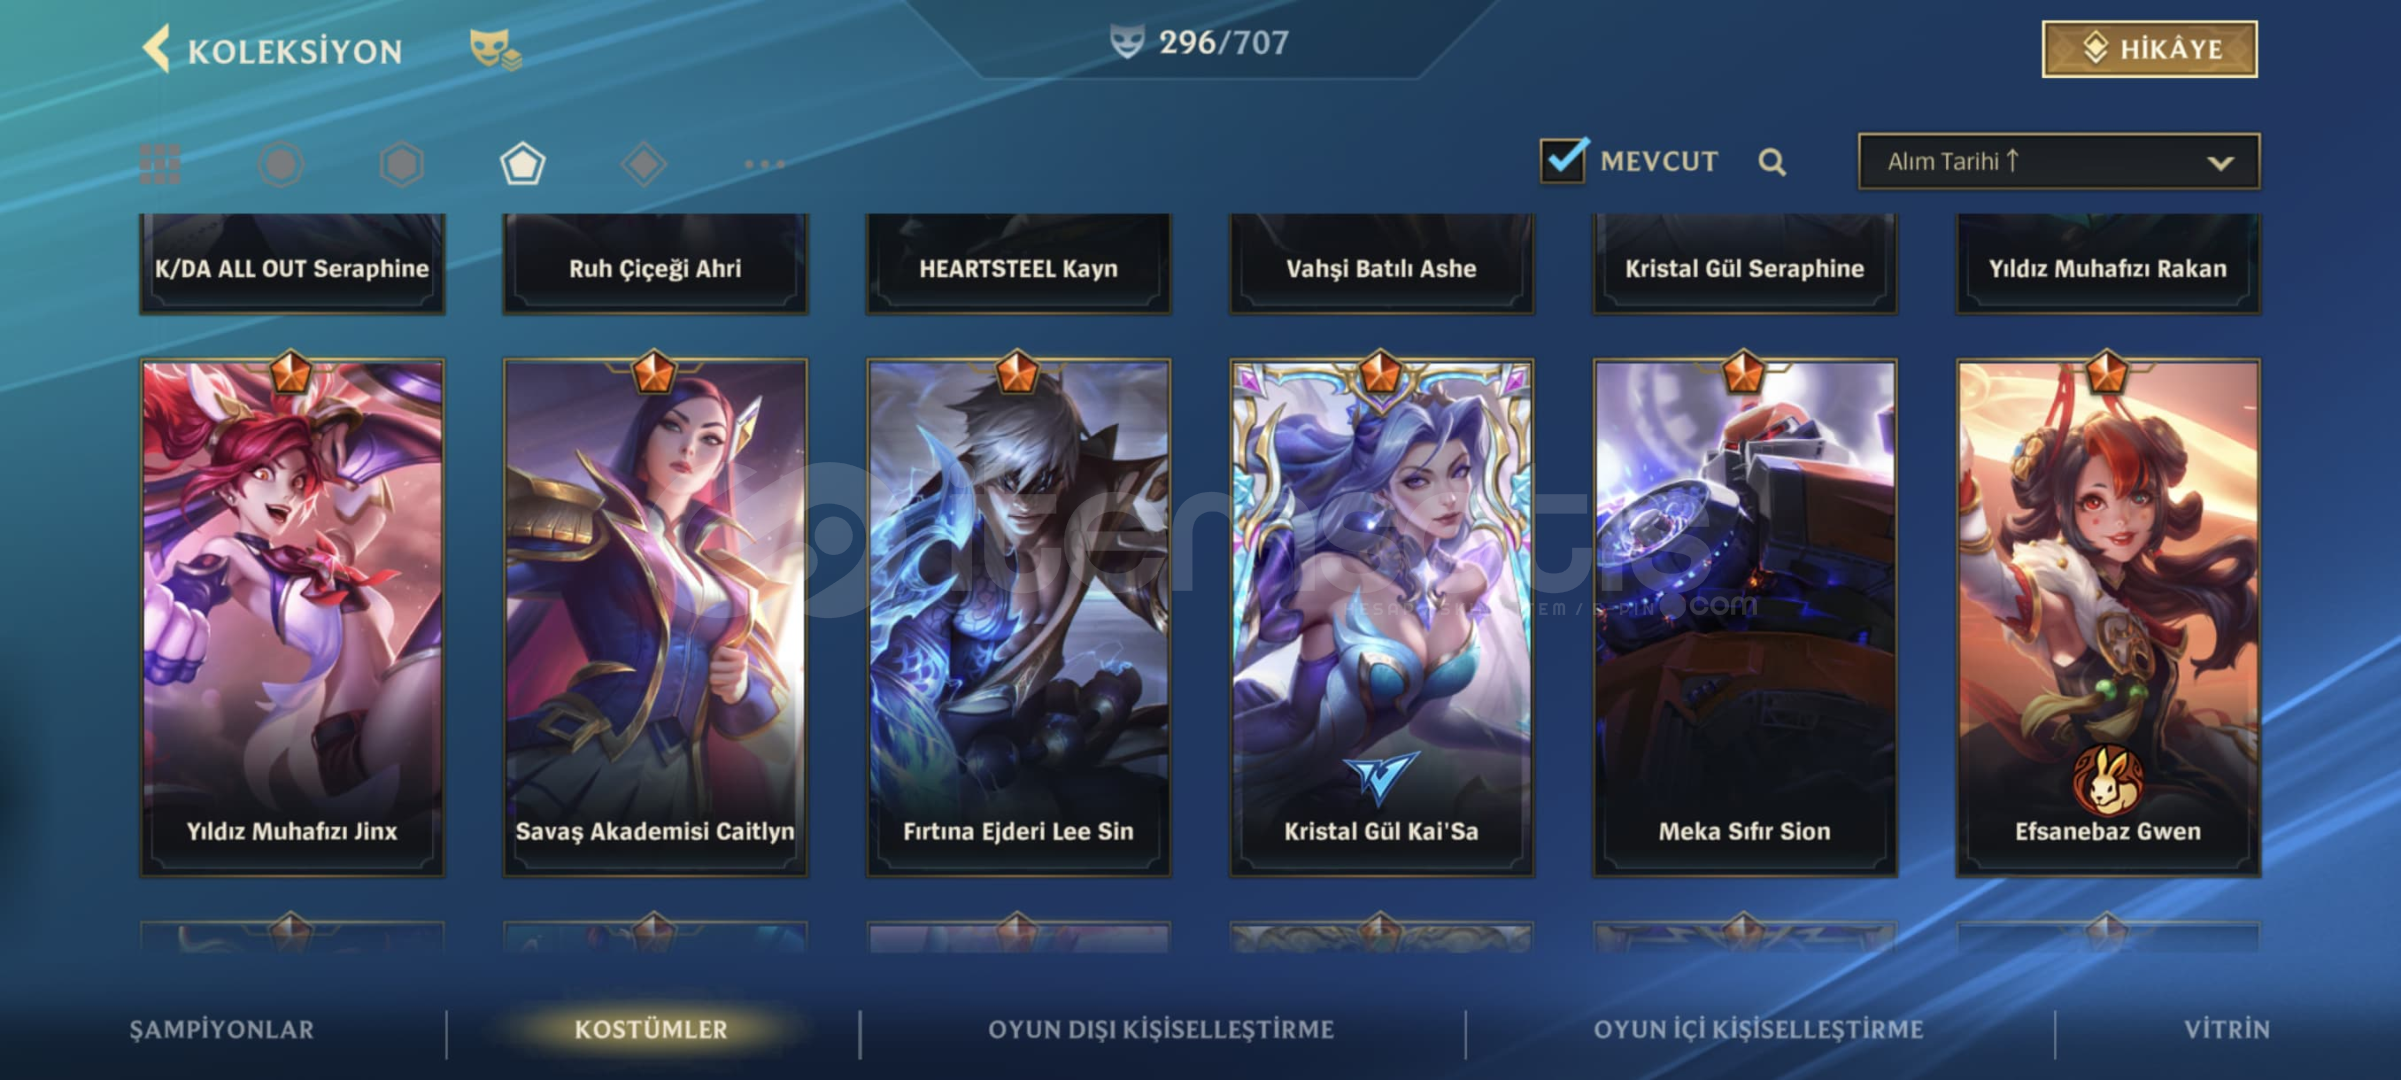Open the Efsanebaz Gwen skin card
Image resolution: width=2401 pixels, height=1080 pixels.
click(x=2108, y=617)
